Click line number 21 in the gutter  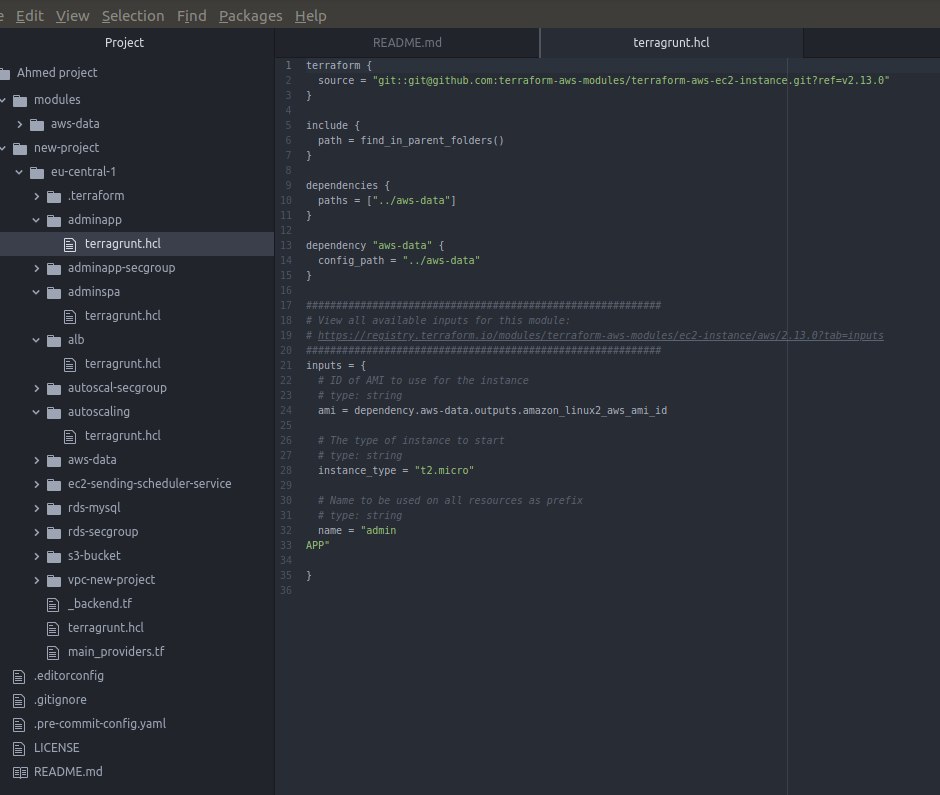(286, 365)
